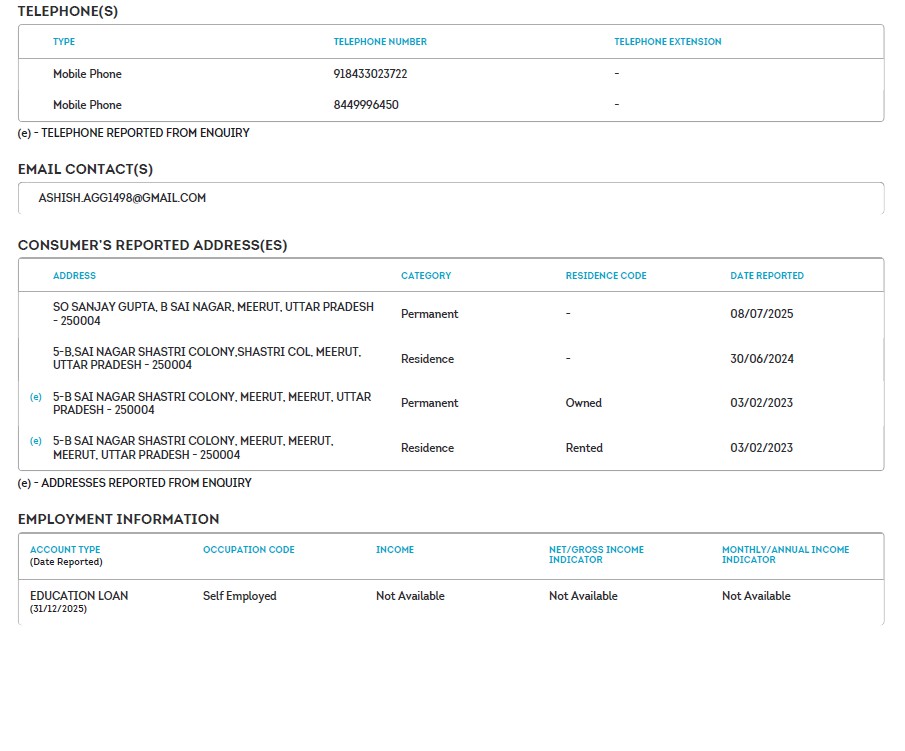This screenshot has width=905, height=751.
Task: Click the Rented residence code value
Action: [x=584, y=448]
